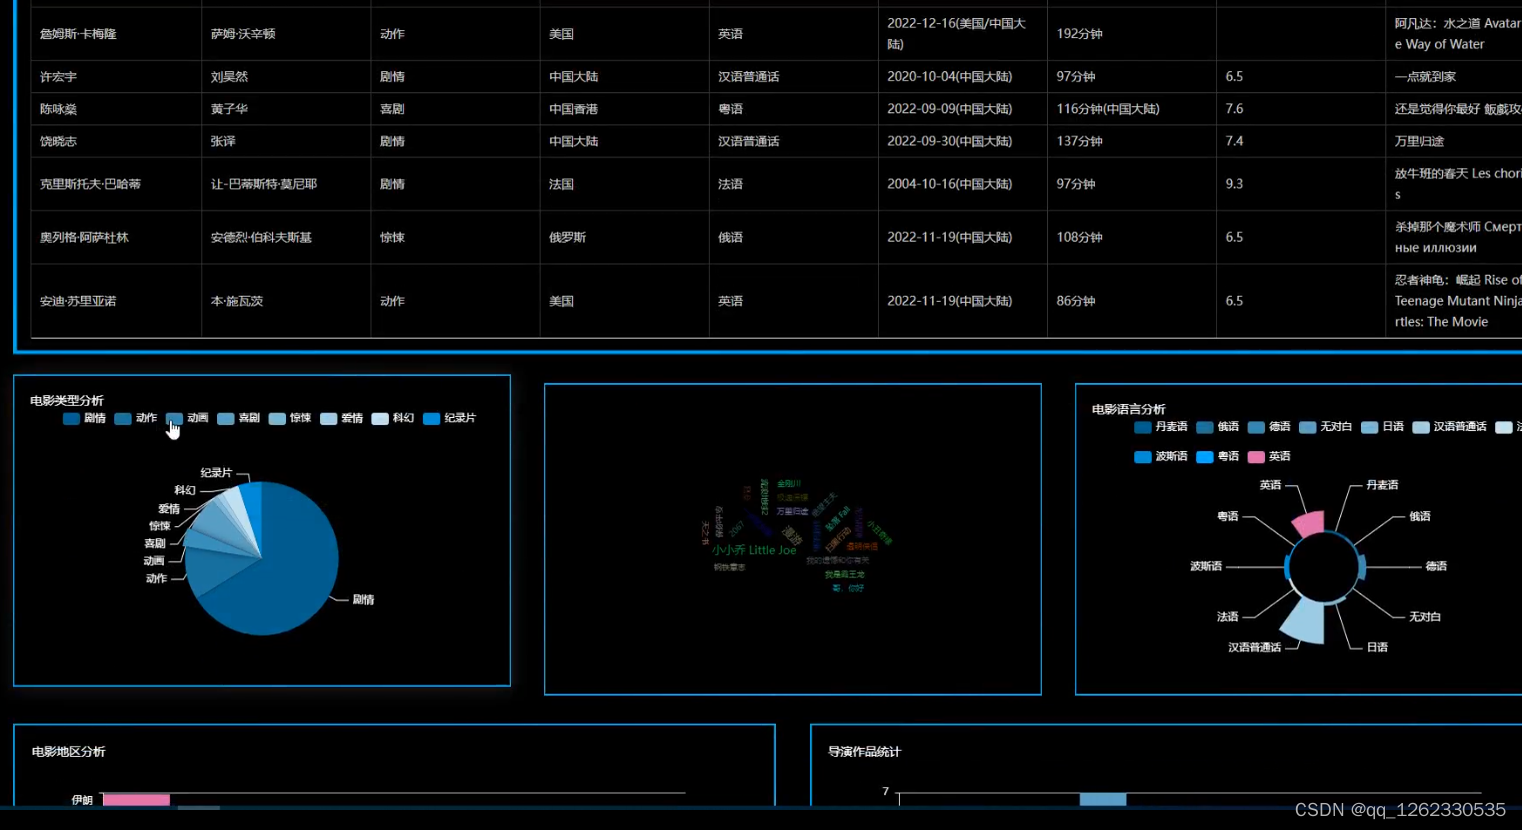The height and width of the screenshot is (830, 1522).
Task: Toggle 剧情 legend in 电影类型分析 chart
Action: pos(84,418)
